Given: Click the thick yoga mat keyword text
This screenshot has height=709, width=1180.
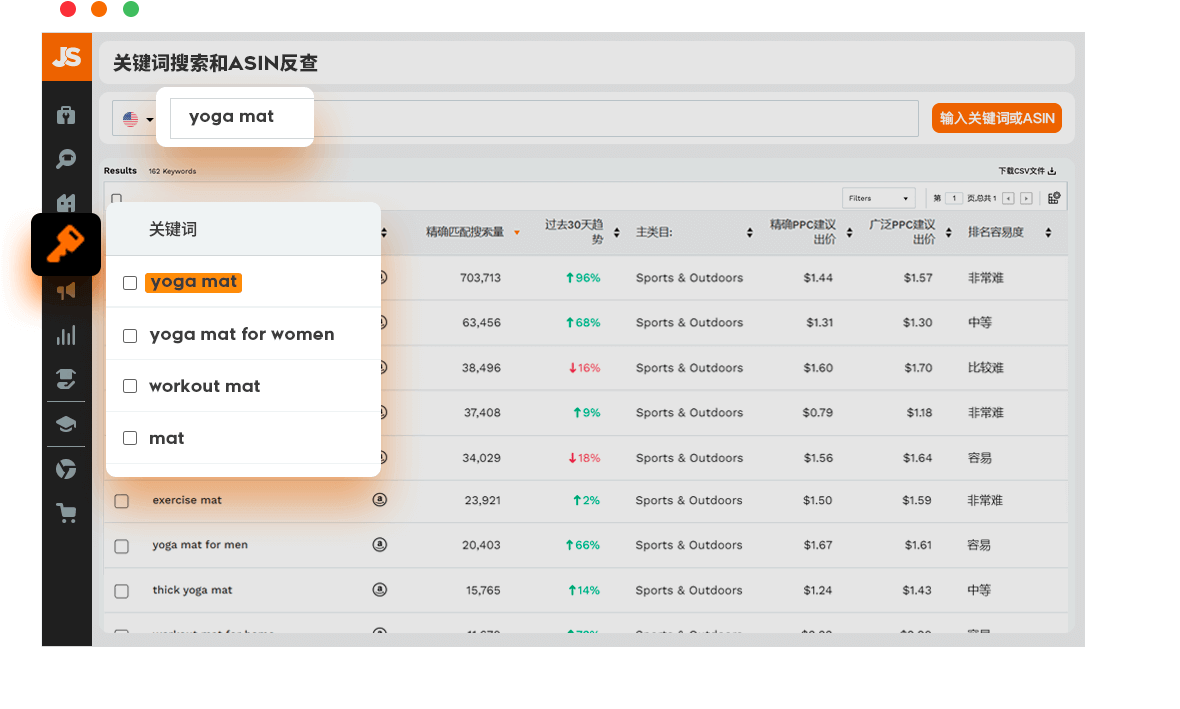Looking at the screenshot, I should (193, 590).
